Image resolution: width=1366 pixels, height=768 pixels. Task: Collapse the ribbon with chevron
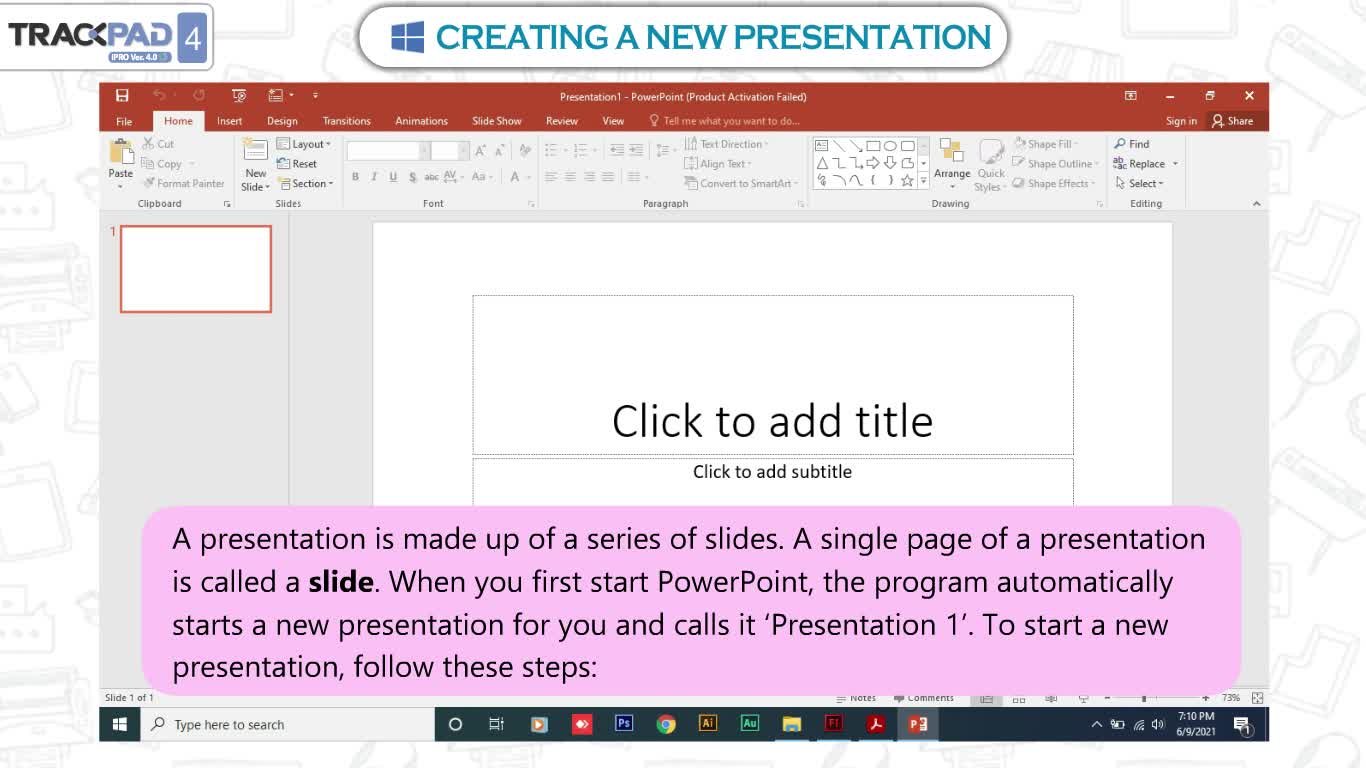[1257, 203]
